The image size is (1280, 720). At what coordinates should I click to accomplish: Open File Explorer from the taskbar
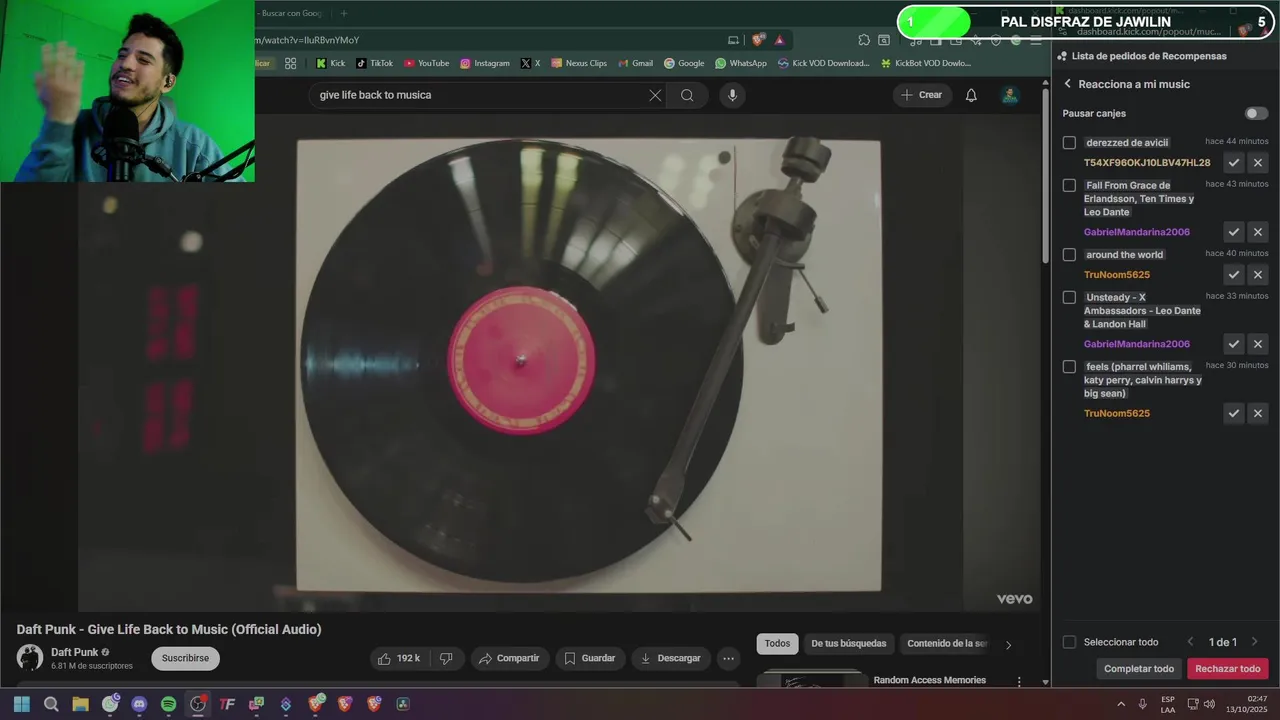(80, 704)
